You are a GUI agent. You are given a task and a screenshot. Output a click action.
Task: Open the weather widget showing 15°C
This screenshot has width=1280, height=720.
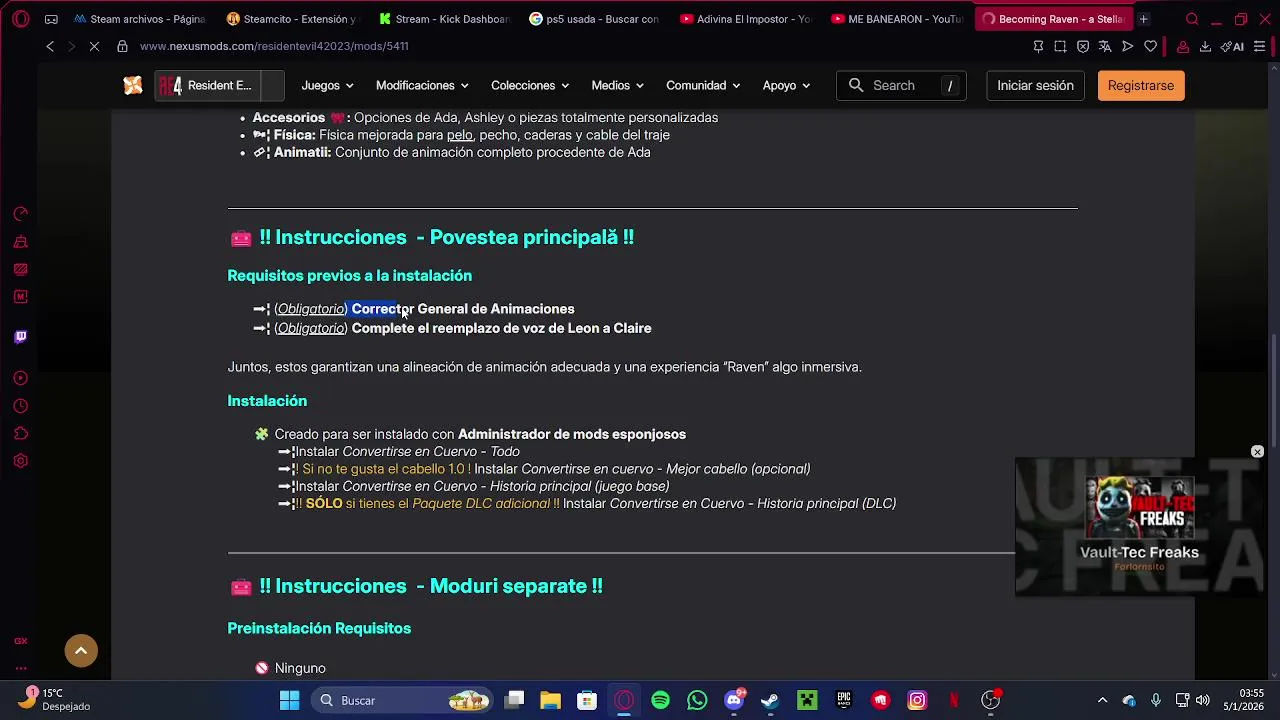56,700
